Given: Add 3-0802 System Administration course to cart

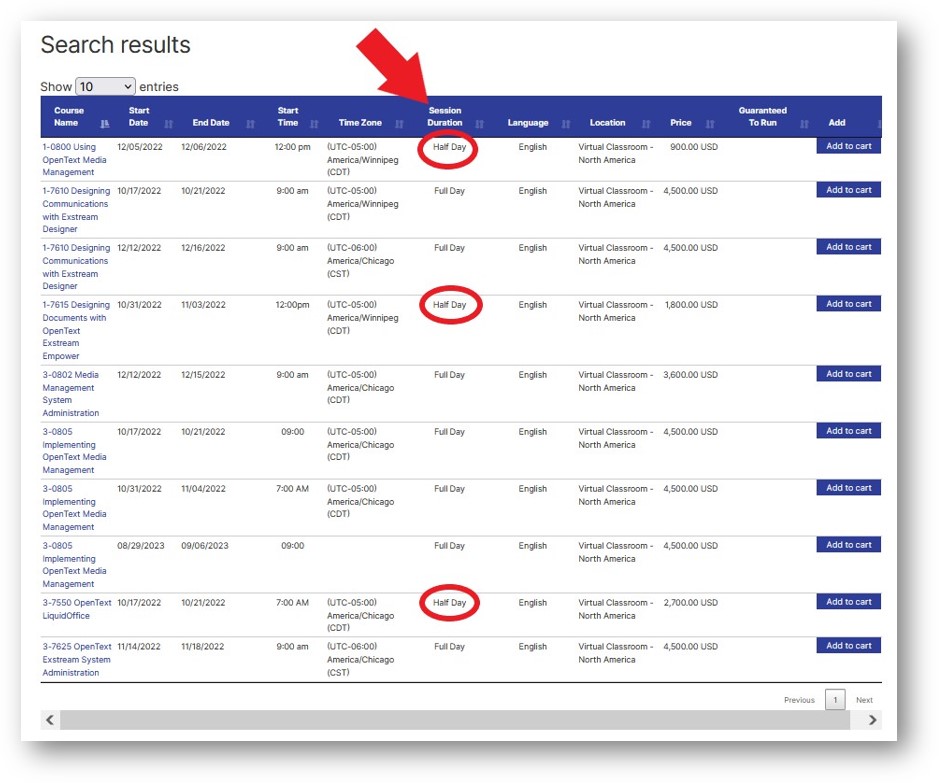Looking at the screenshot, I should (x=849, y=374).
